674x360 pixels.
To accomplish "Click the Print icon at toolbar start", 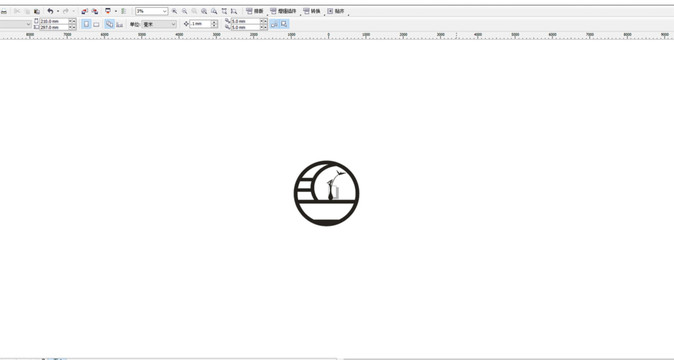I will (3, 11).
